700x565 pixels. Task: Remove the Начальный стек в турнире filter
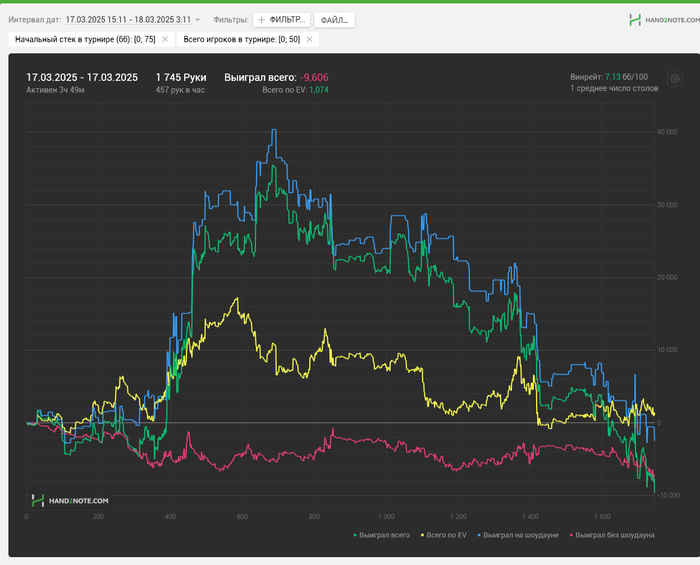(165, 39)
